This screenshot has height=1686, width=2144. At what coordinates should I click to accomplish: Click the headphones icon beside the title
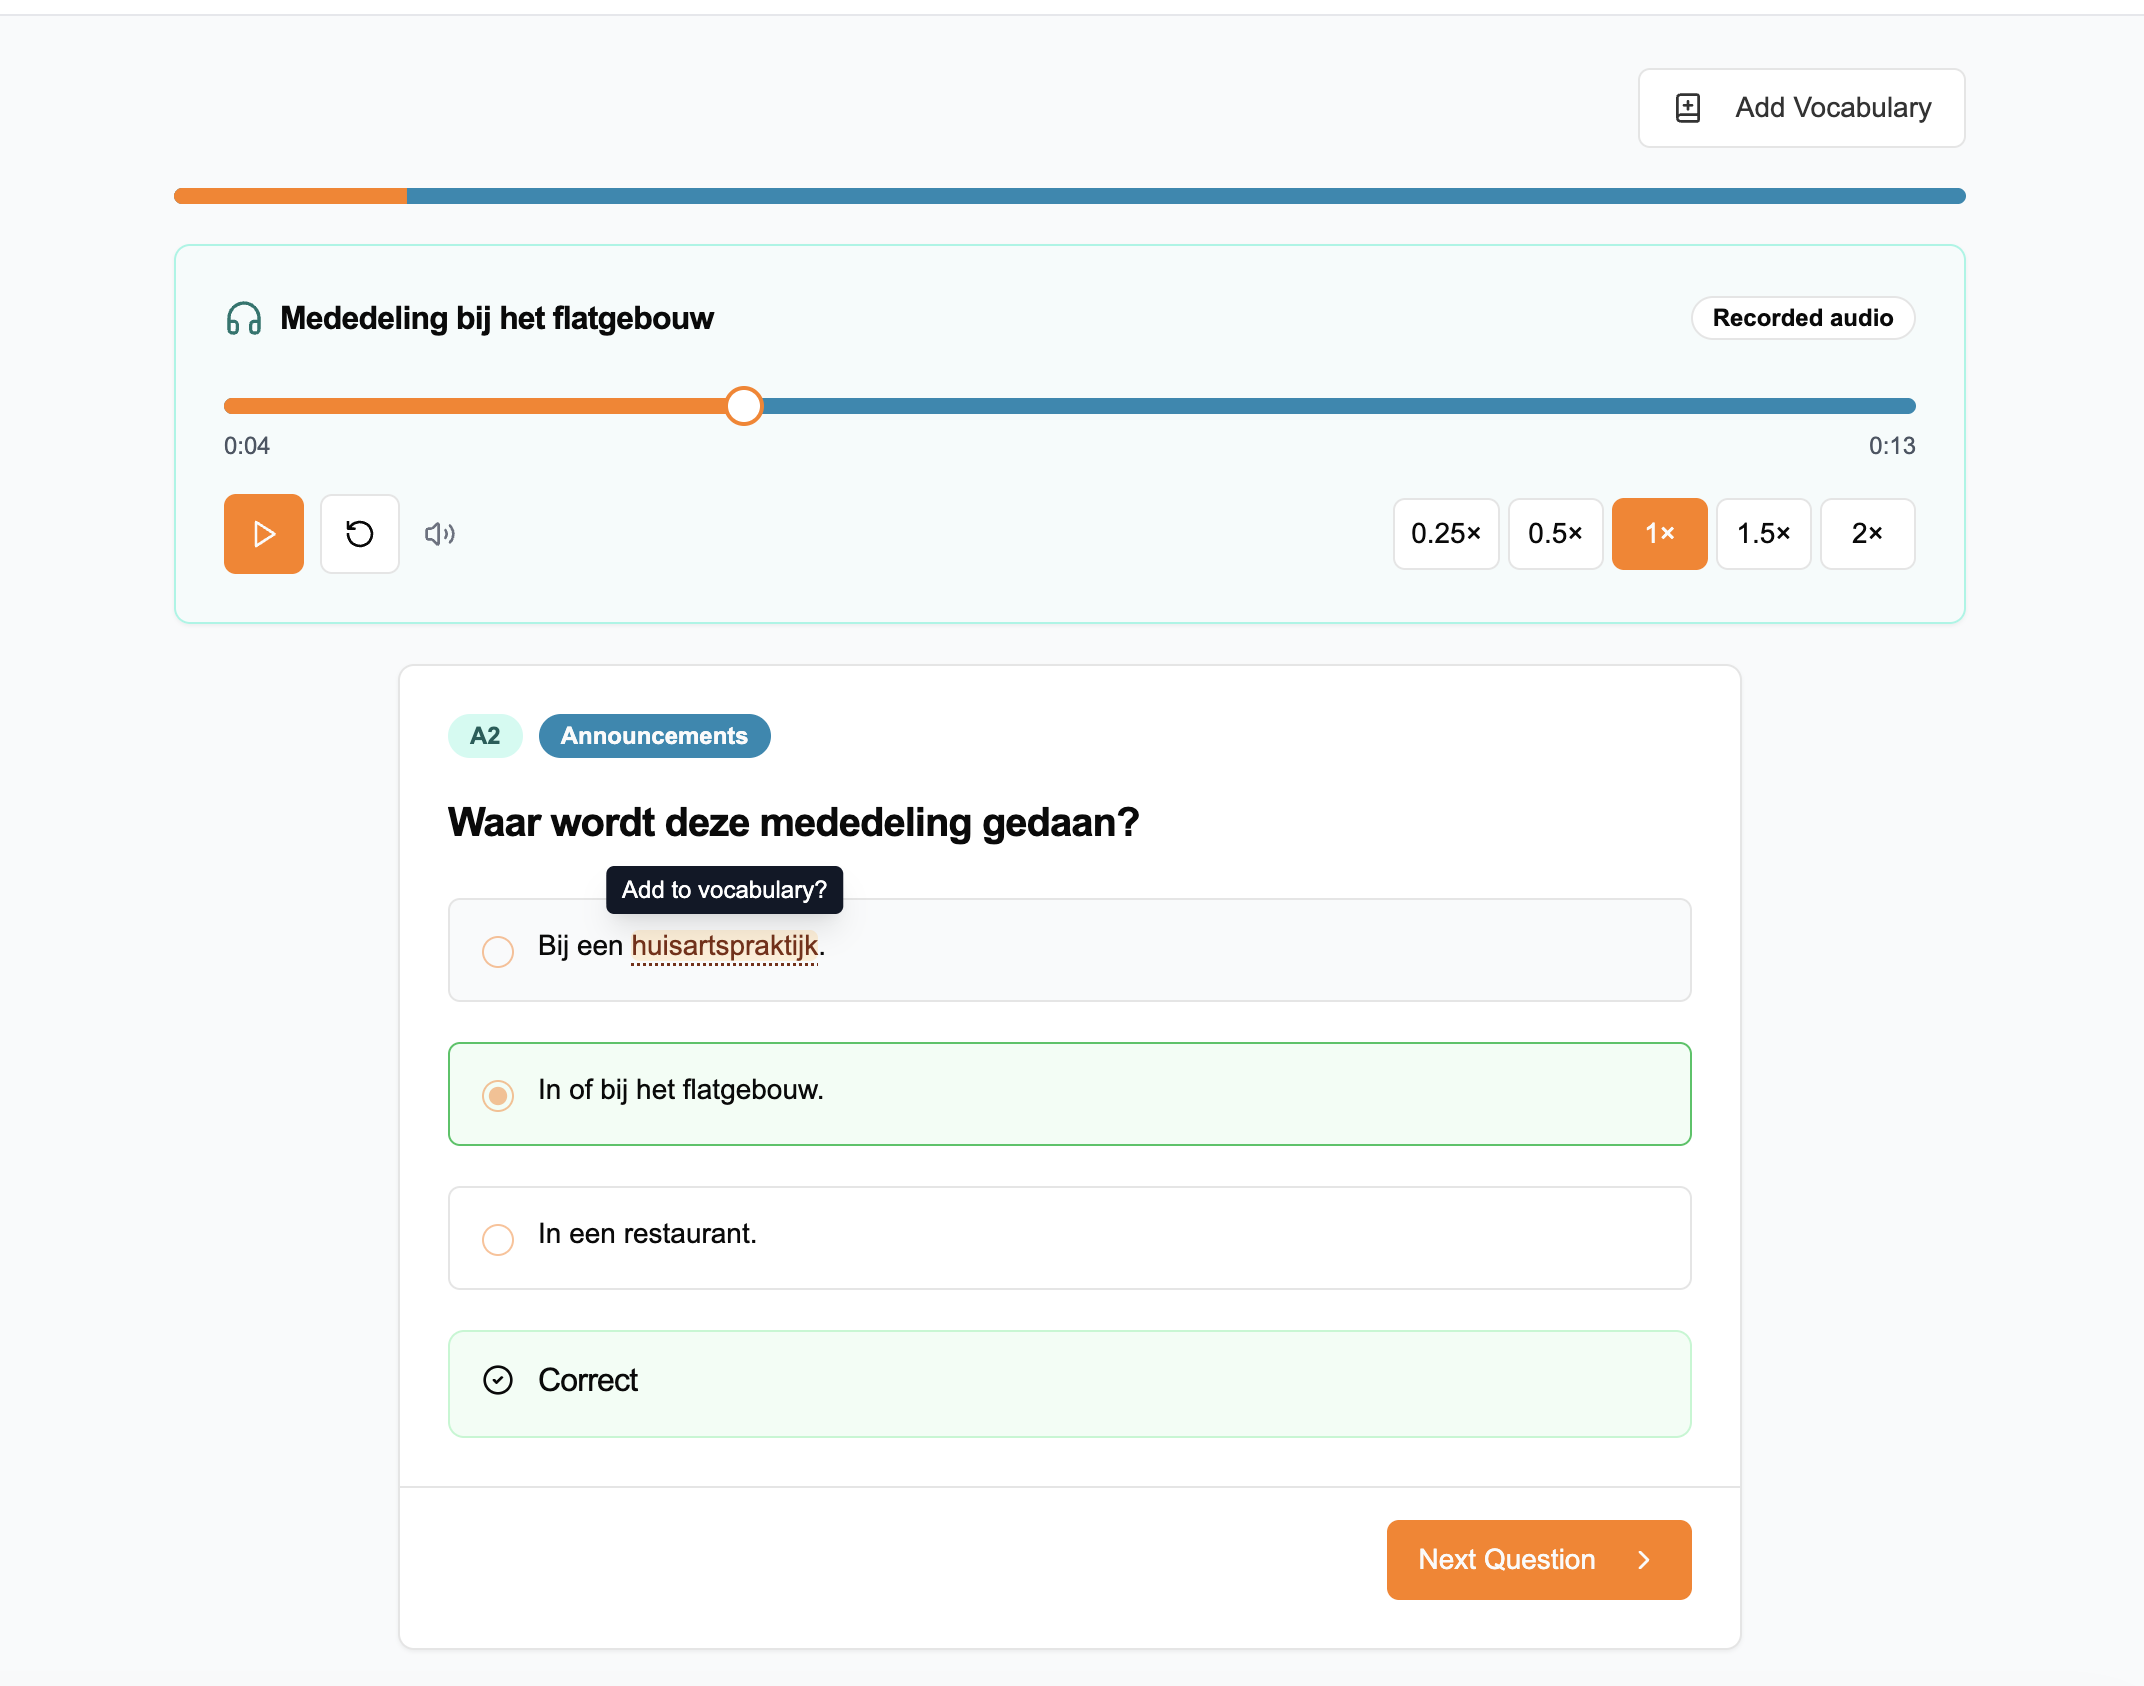pos(244,318)
